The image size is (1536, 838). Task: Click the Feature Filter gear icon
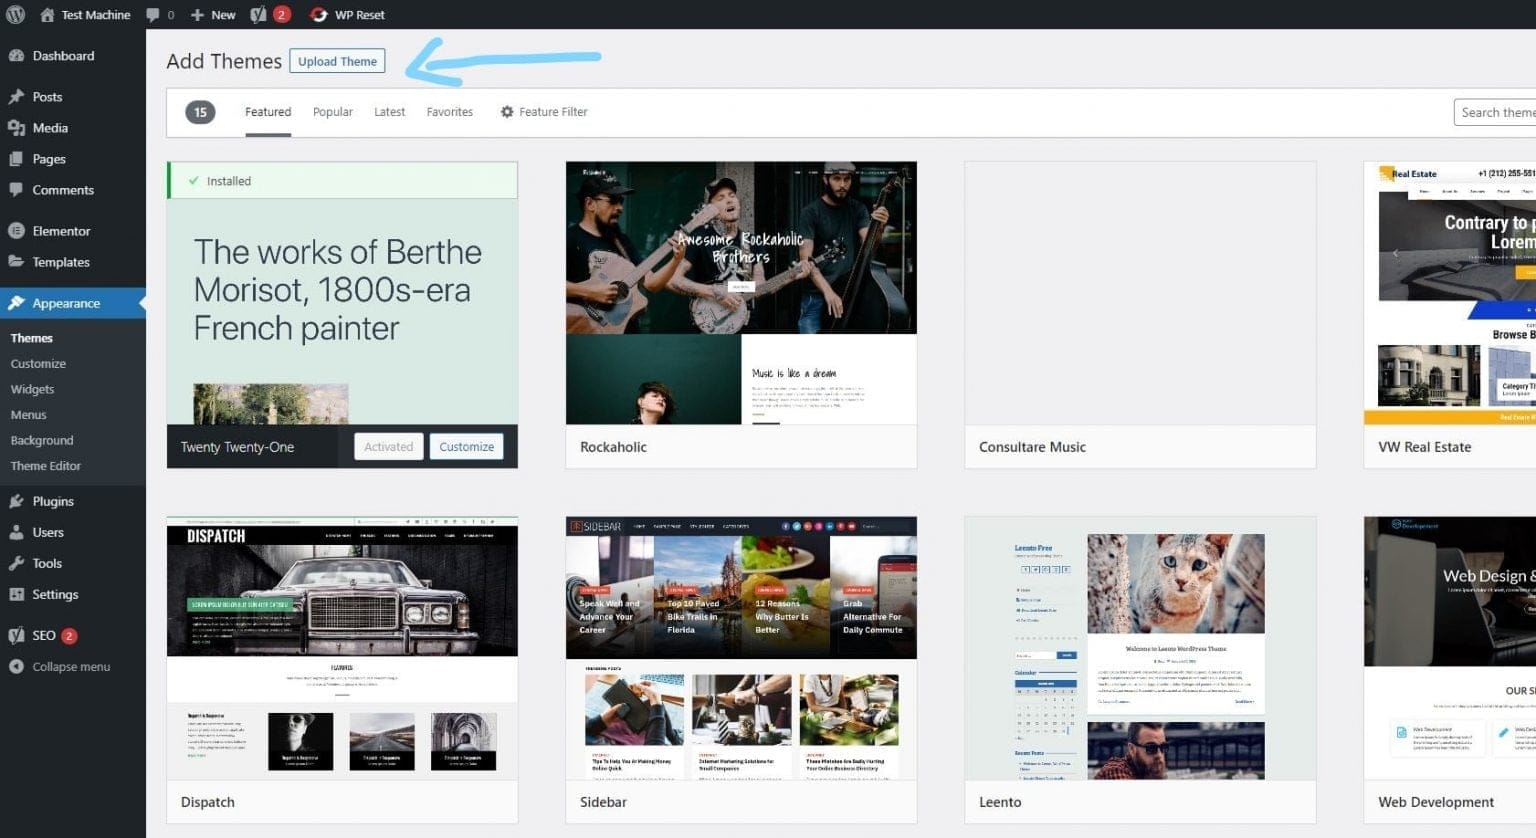(x=507, y=112)
